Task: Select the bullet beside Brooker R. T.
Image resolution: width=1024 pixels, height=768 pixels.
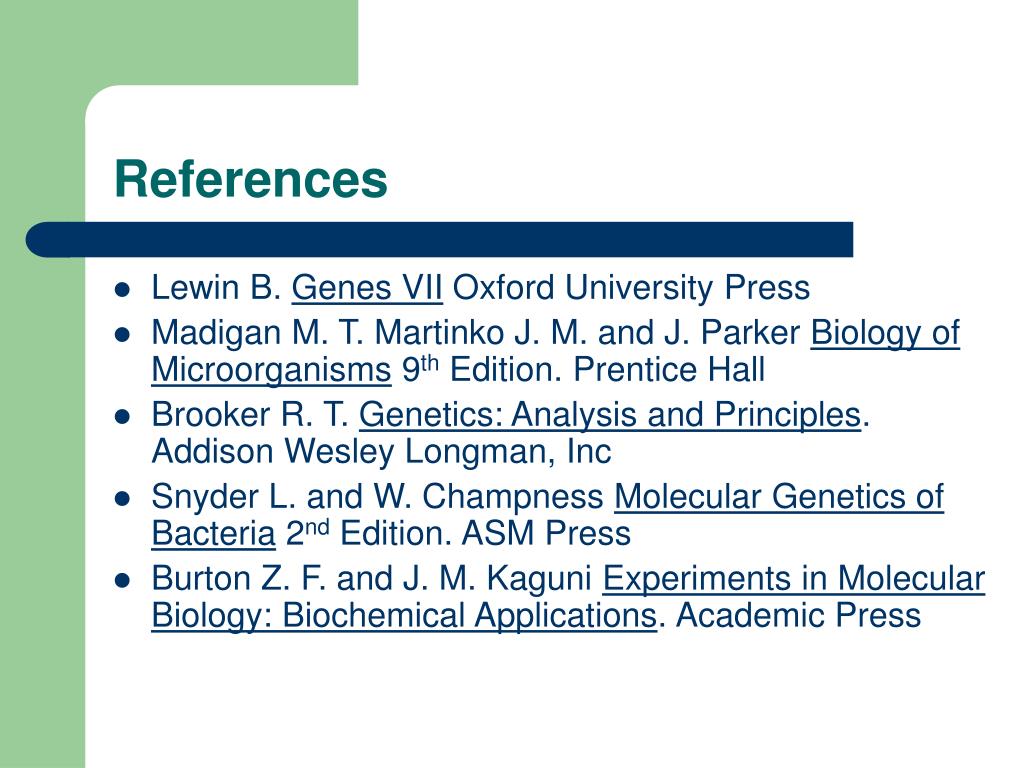Action: 122,417
